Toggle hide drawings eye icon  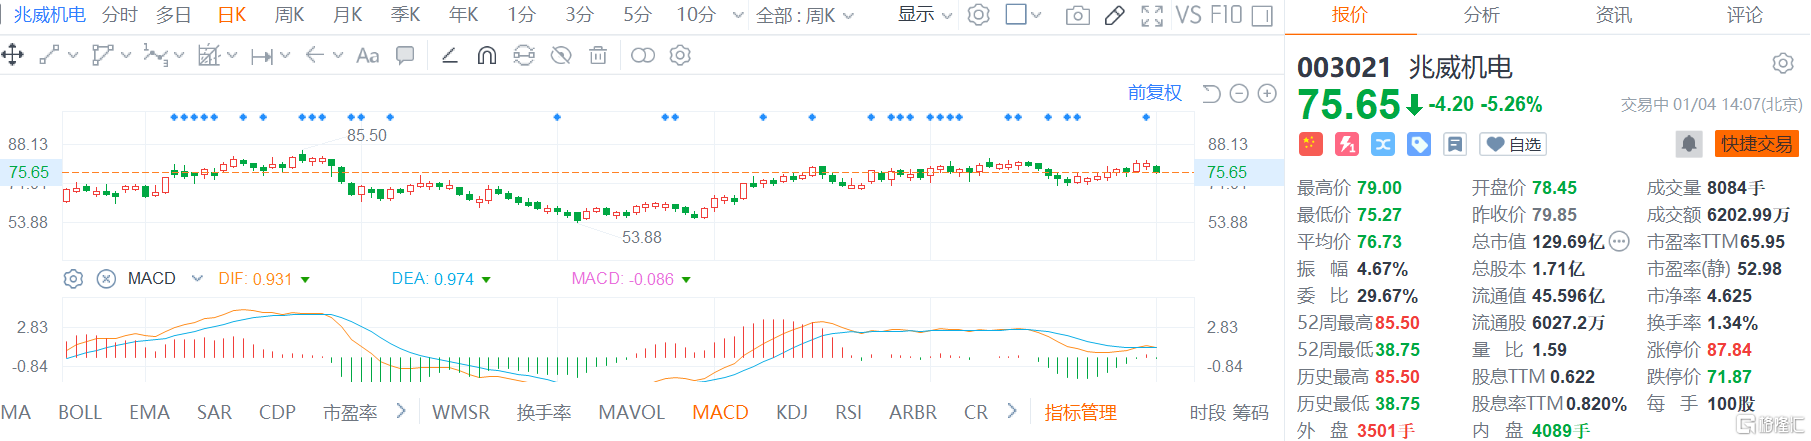click(x=561, y=56)
